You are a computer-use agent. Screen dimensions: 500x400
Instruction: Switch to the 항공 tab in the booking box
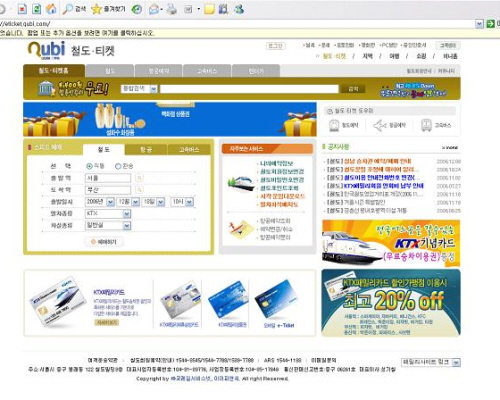146,150
